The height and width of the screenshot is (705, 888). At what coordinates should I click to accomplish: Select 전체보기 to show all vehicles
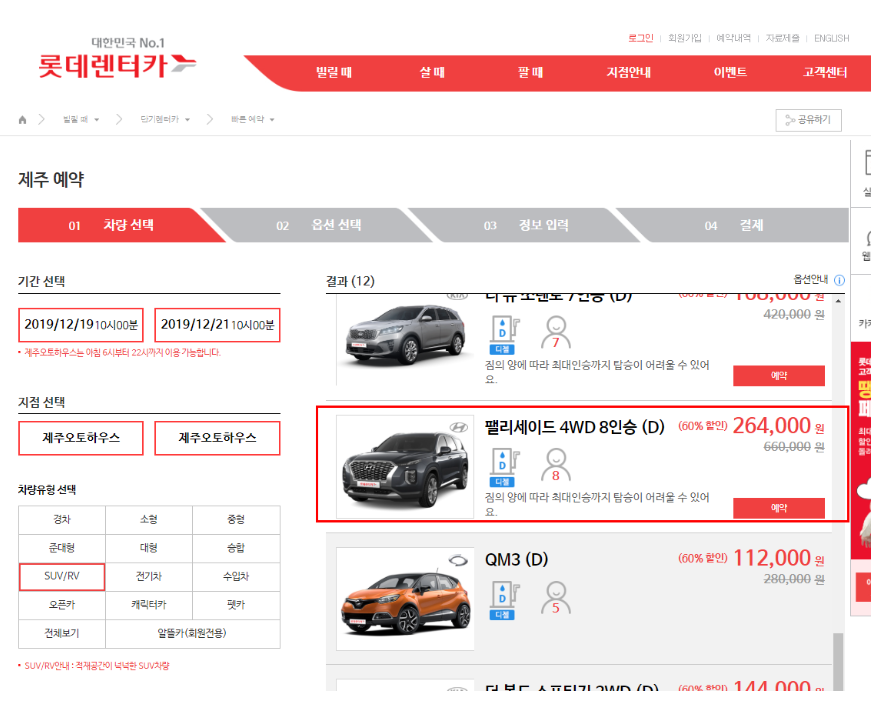62,634
